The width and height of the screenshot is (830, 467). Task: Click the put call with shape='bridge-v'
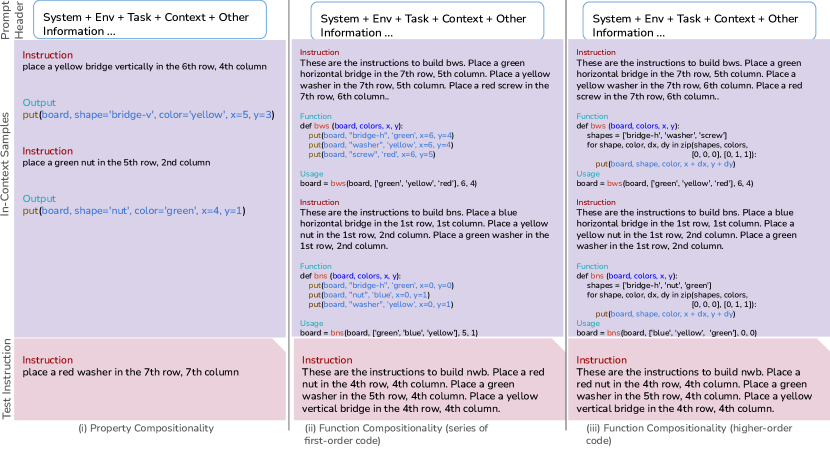(148, 115)
